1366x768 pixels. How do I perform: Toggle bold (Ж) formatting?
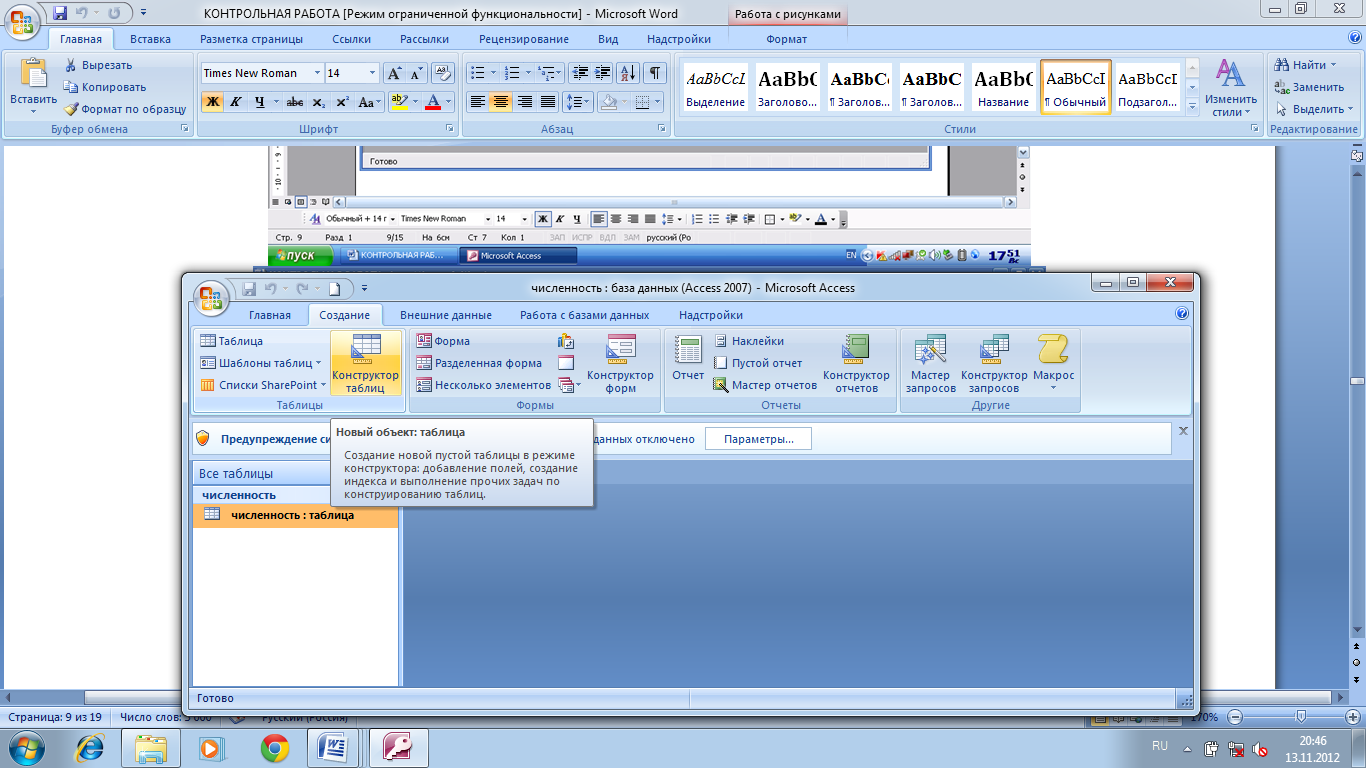tap(212, 102)
